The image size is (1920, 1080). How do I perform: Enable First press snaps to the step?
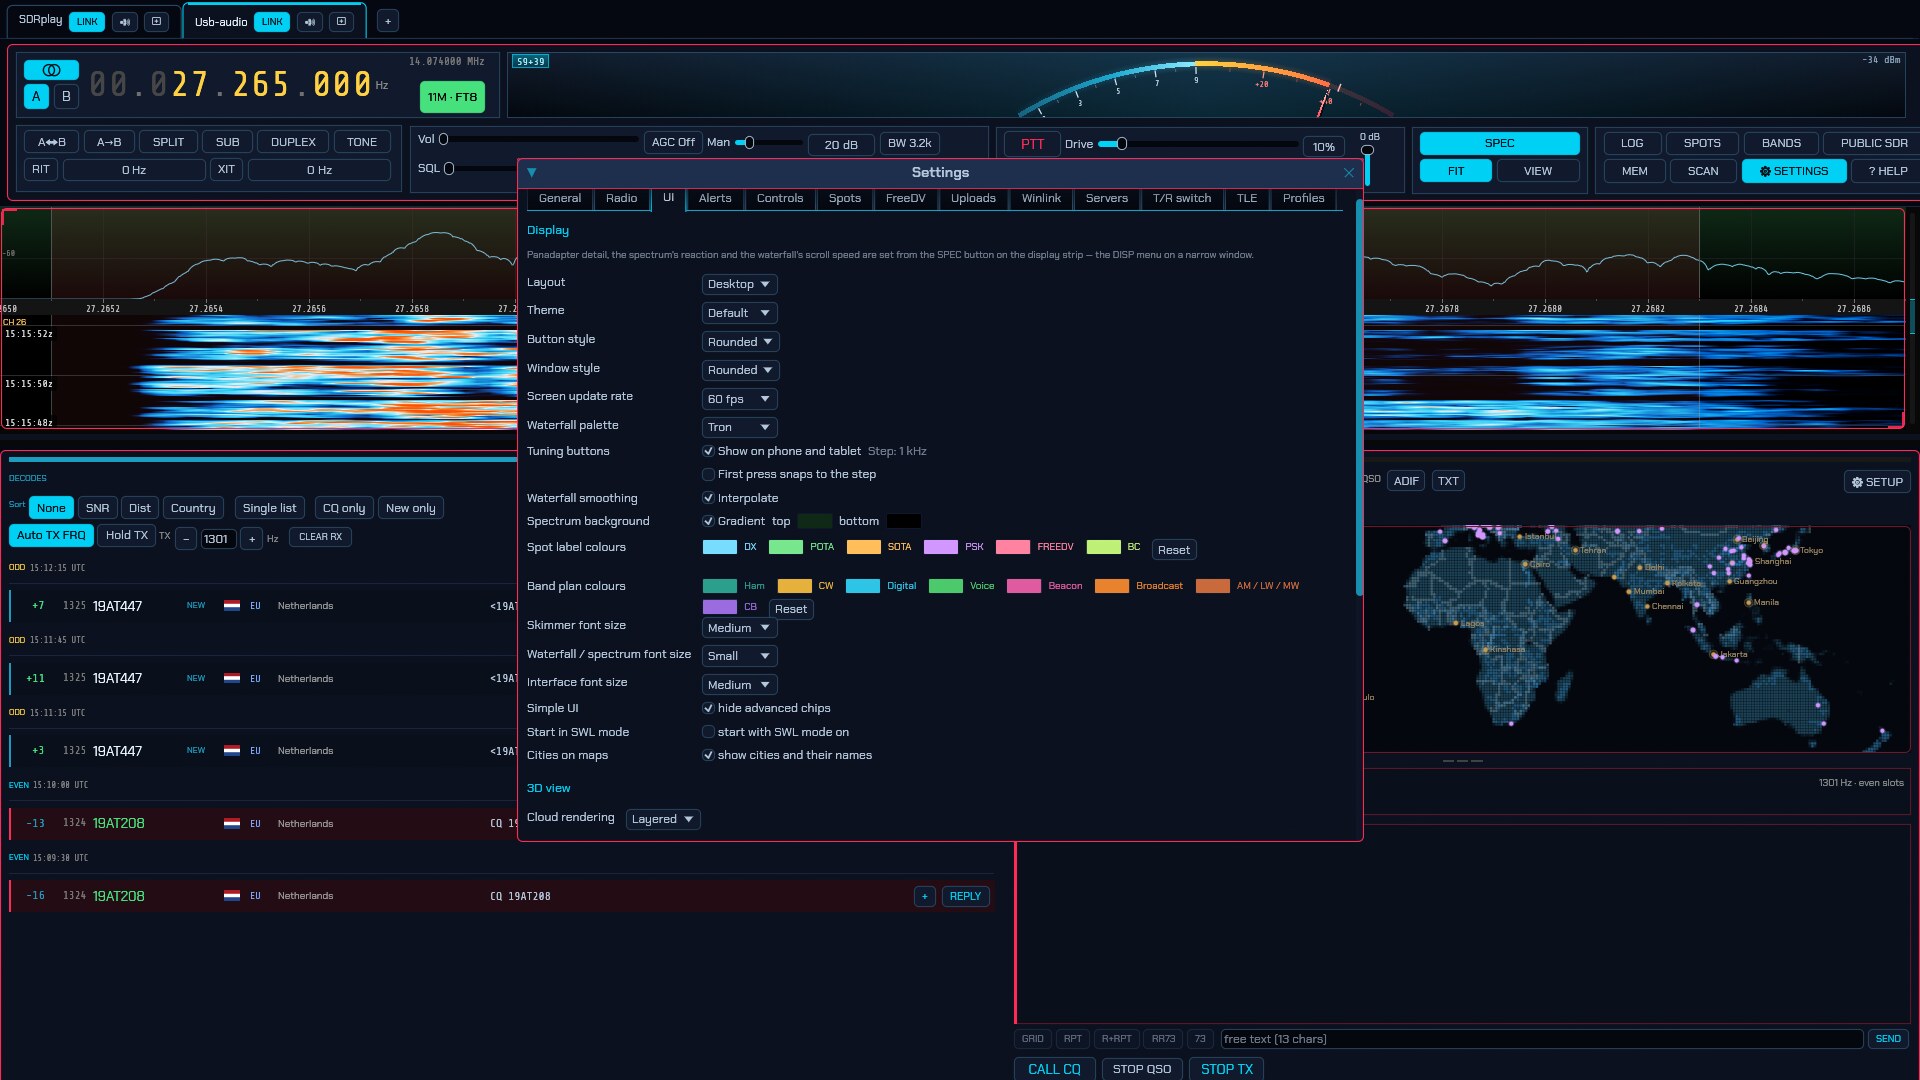[x=708, y=475]
